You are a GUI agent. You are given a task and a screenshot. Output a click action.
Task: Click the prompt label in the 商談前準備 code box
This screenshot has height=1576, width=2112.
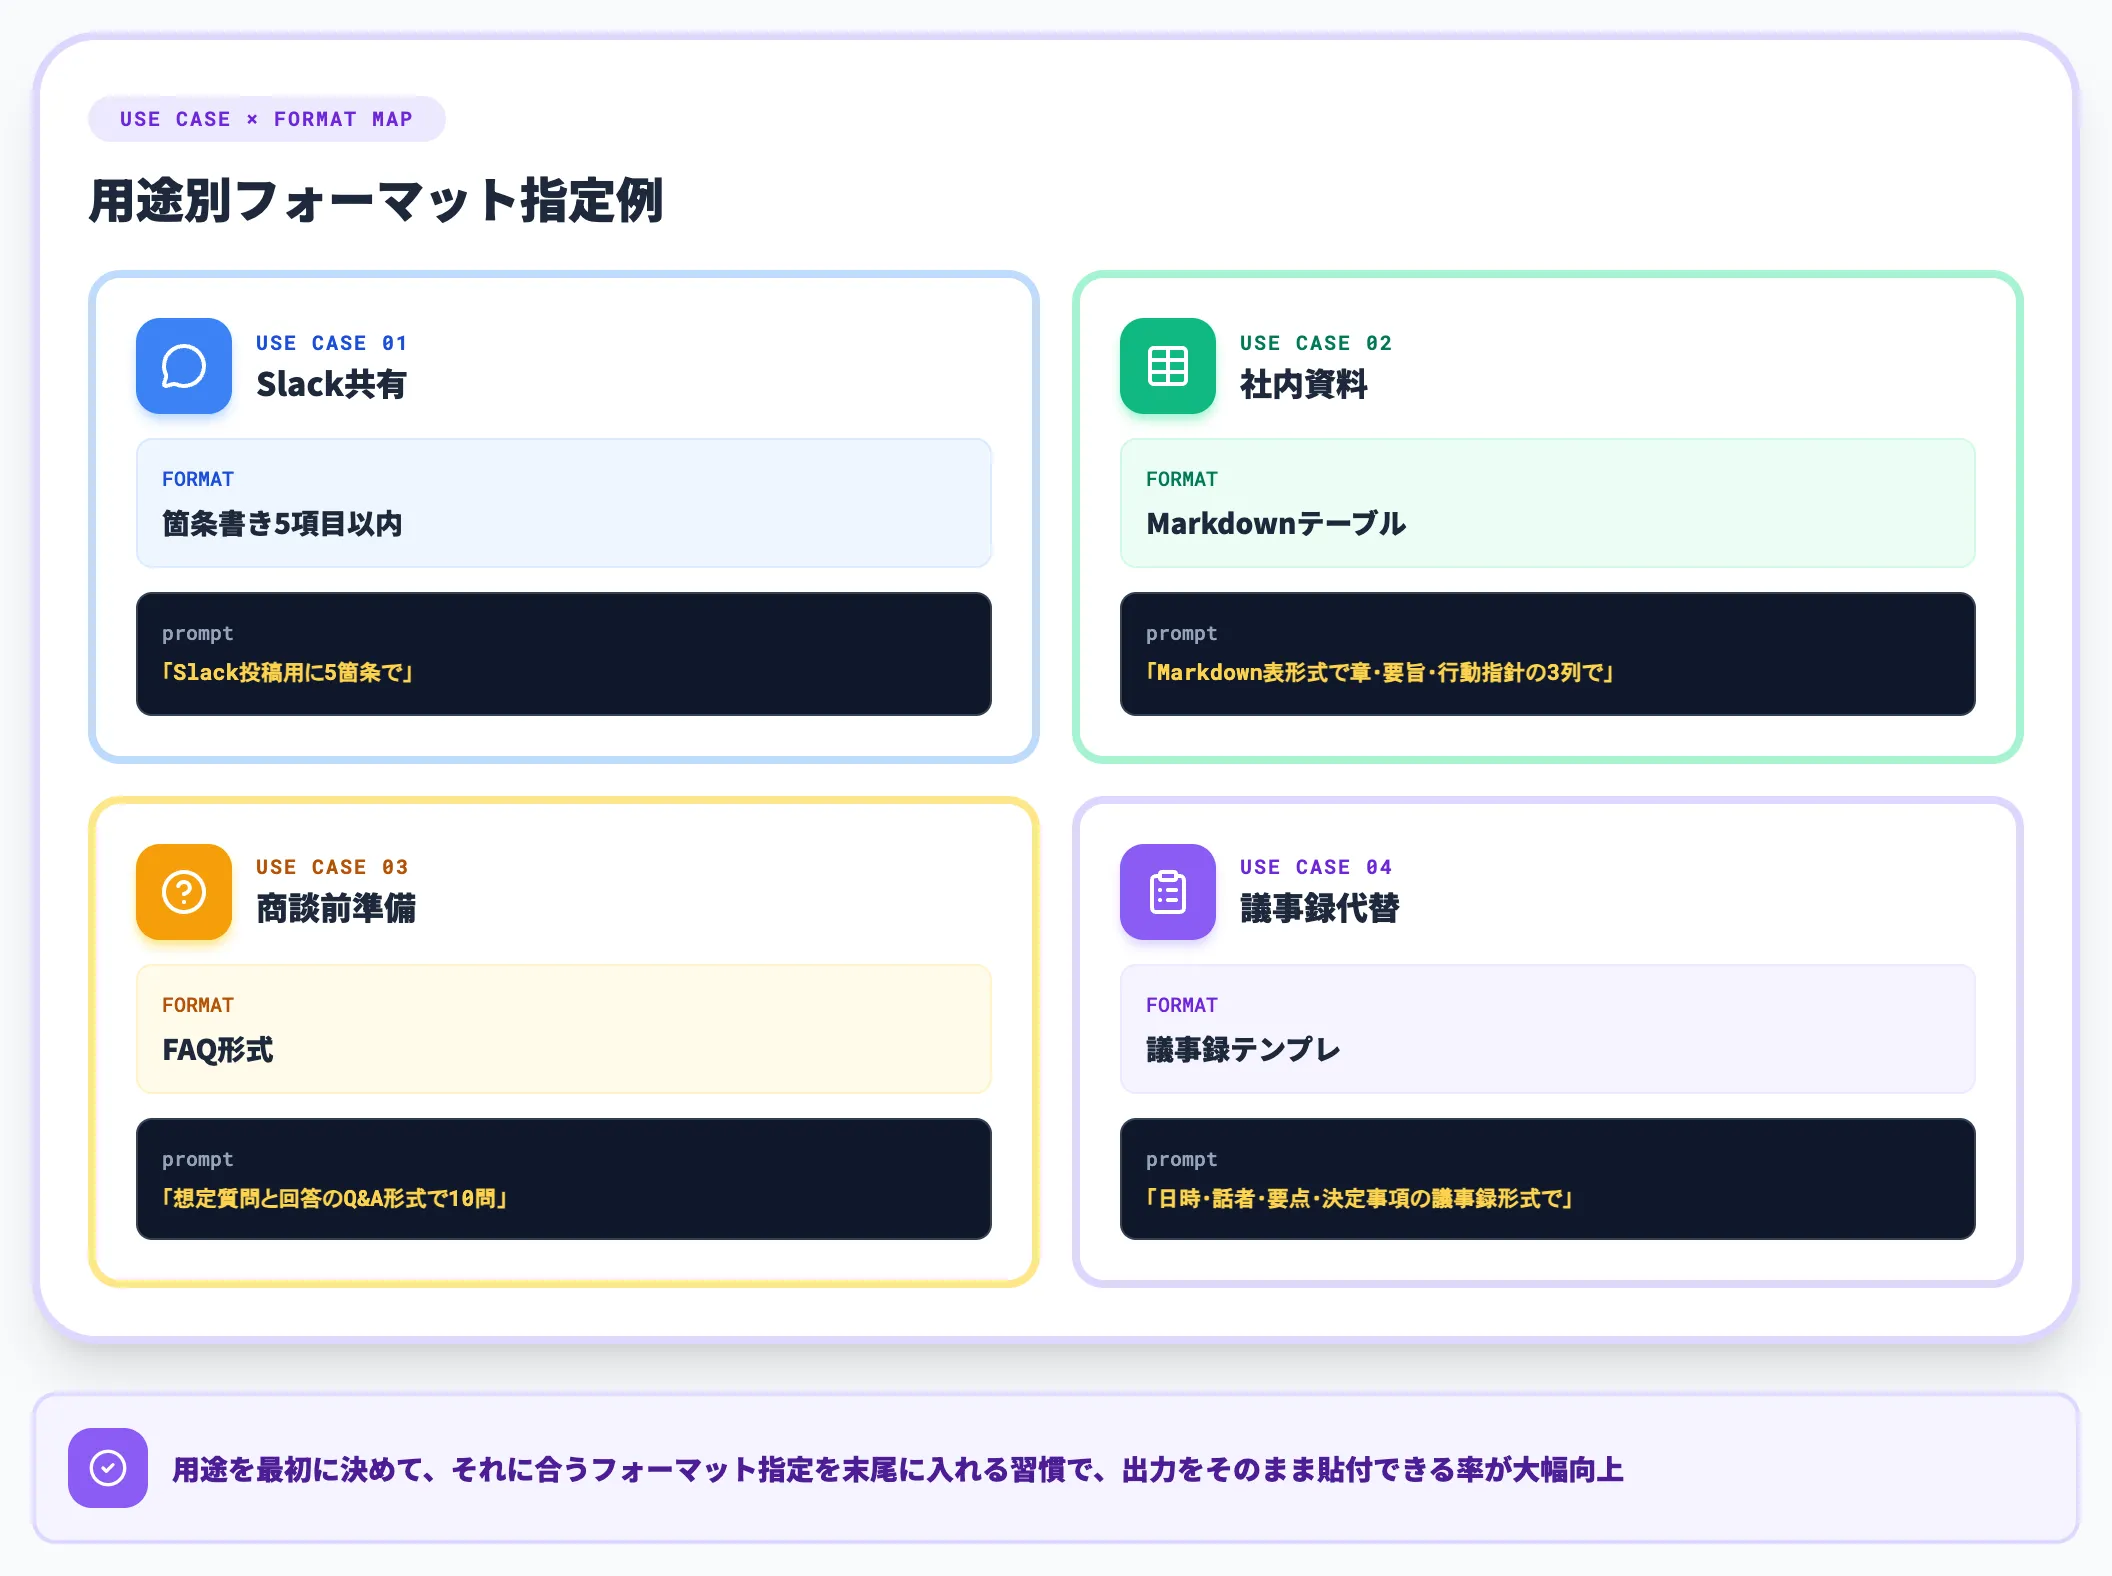click(198, 1160)
